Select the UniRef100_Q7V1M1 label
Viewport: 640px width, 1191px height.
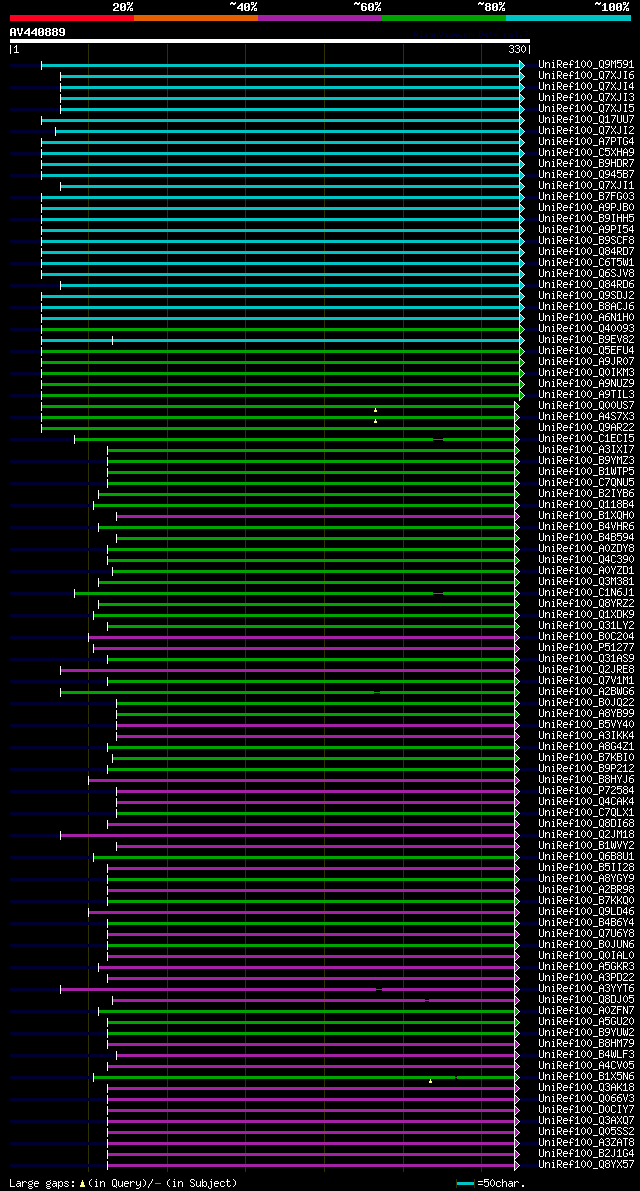tap(586, 681)
